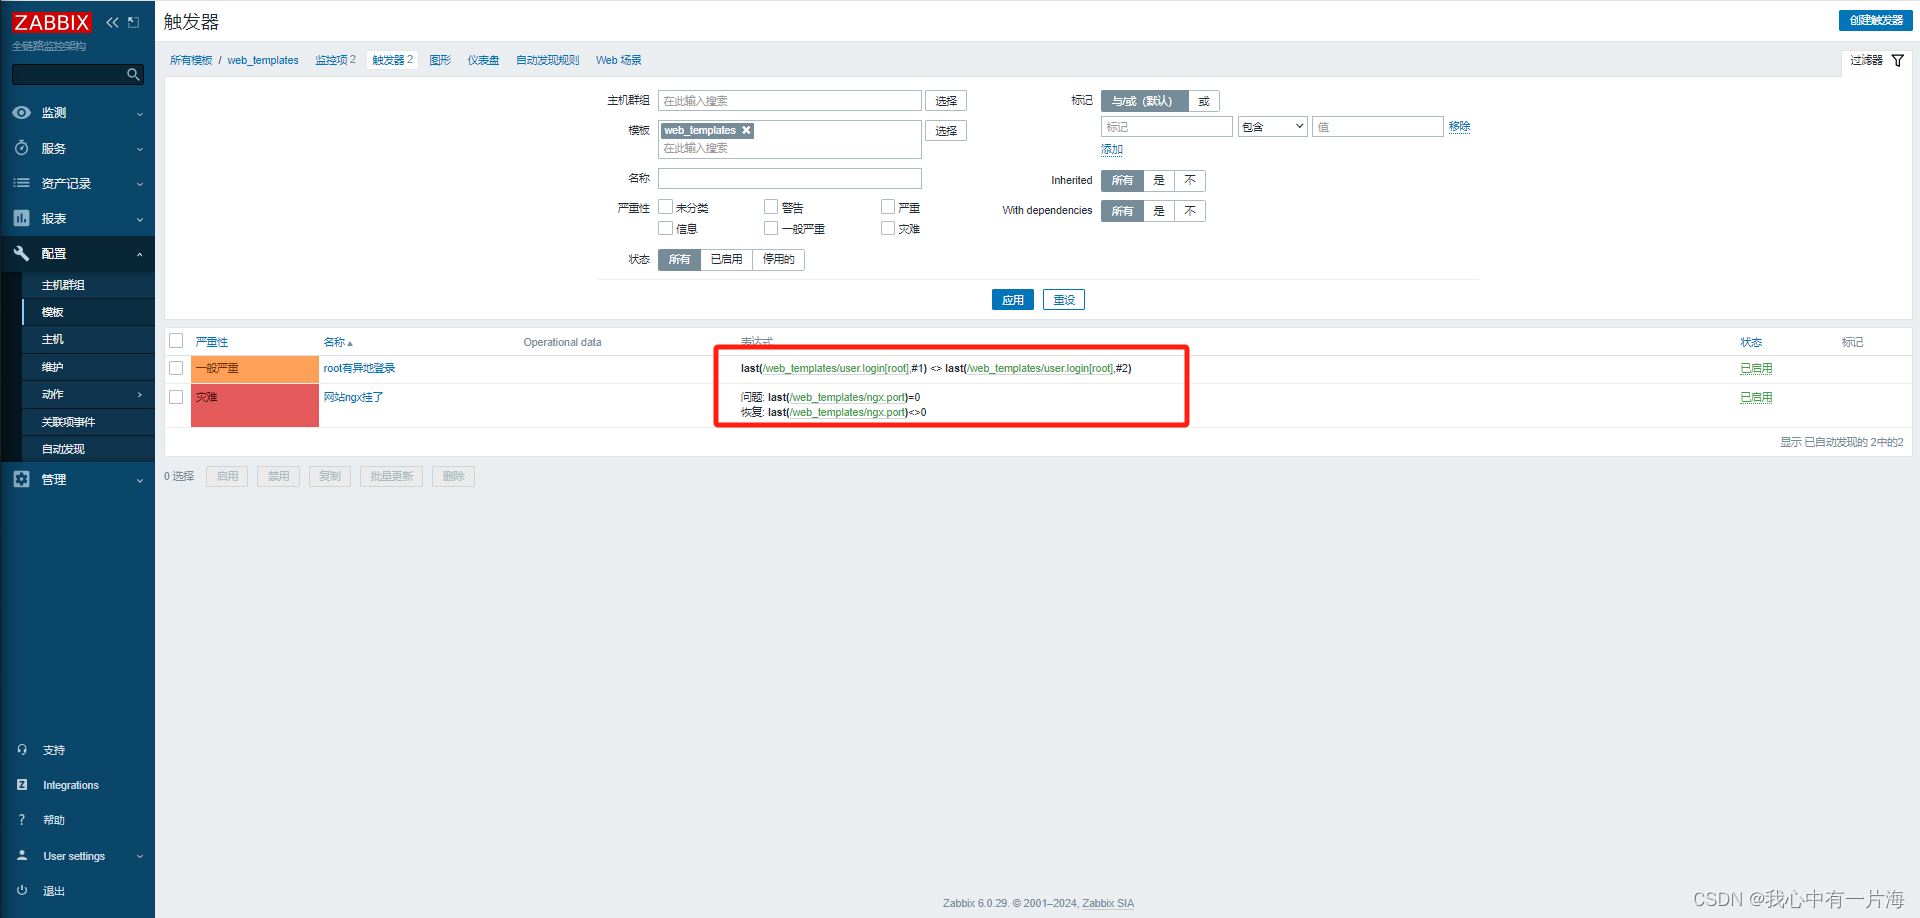Open the 所有模板 breadcrumb link
Image resolution: width=1920 pixels, height=918 pixels.
[191, 60]
